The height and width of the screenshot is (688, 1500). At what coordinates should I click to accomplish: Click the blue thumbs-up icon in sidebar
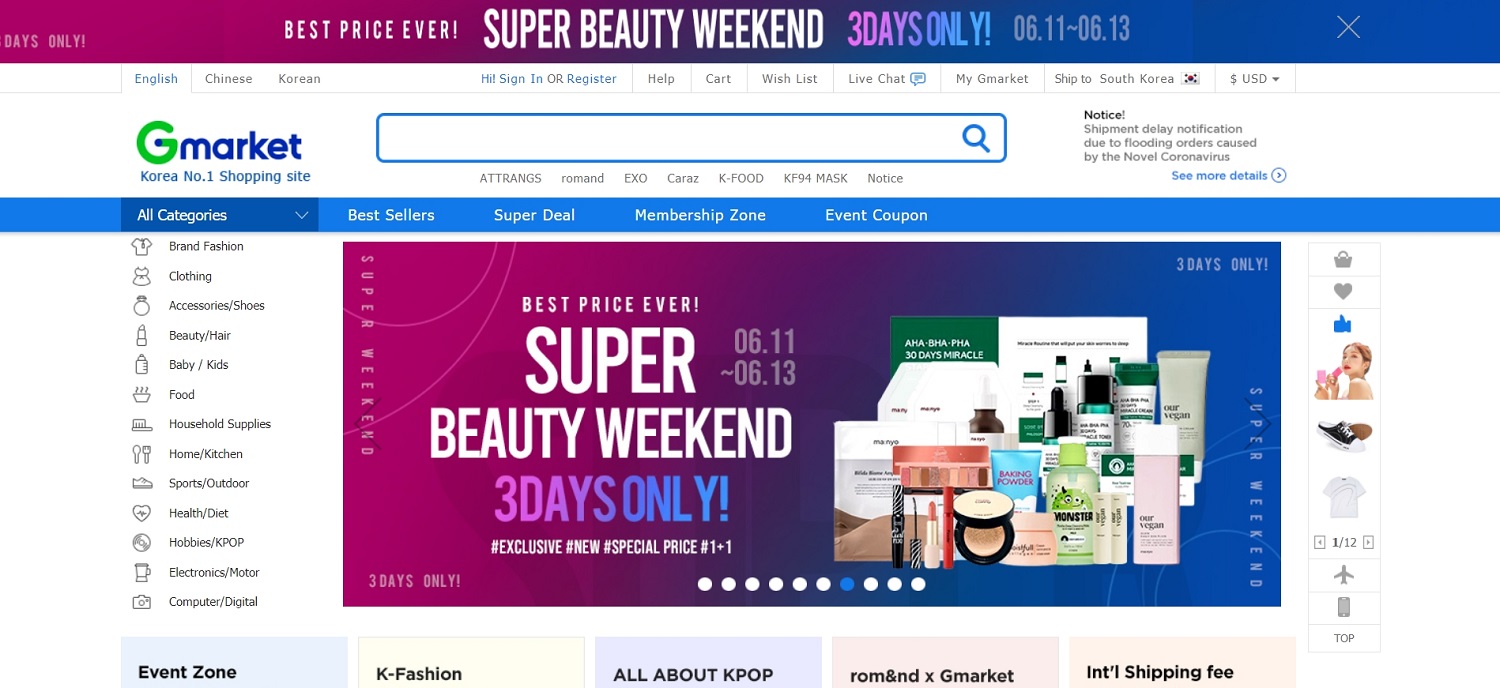click(1343, 324)
